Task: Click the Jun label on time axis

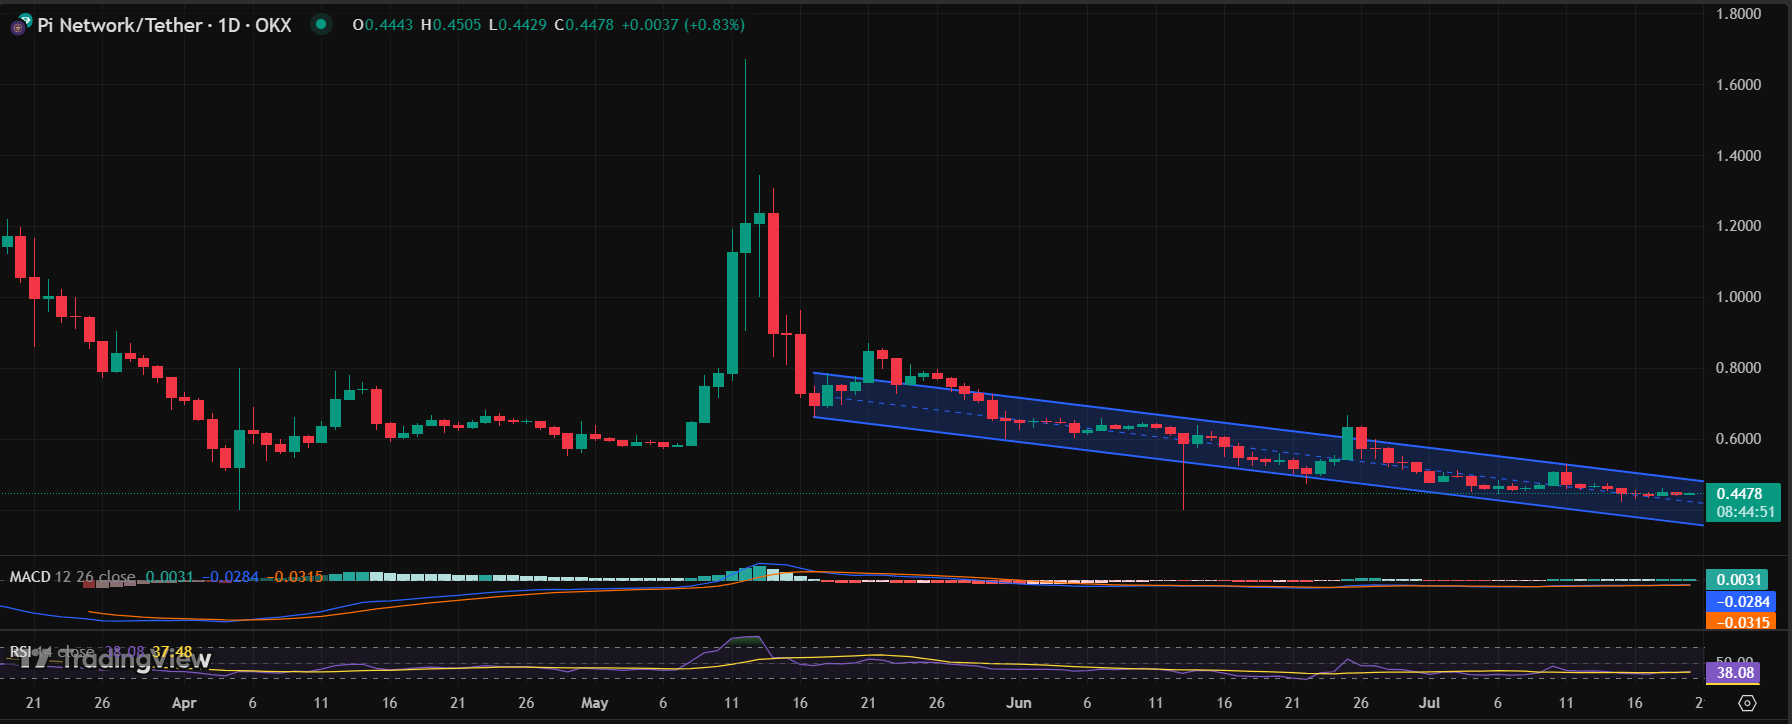Action: point(1018,703)
